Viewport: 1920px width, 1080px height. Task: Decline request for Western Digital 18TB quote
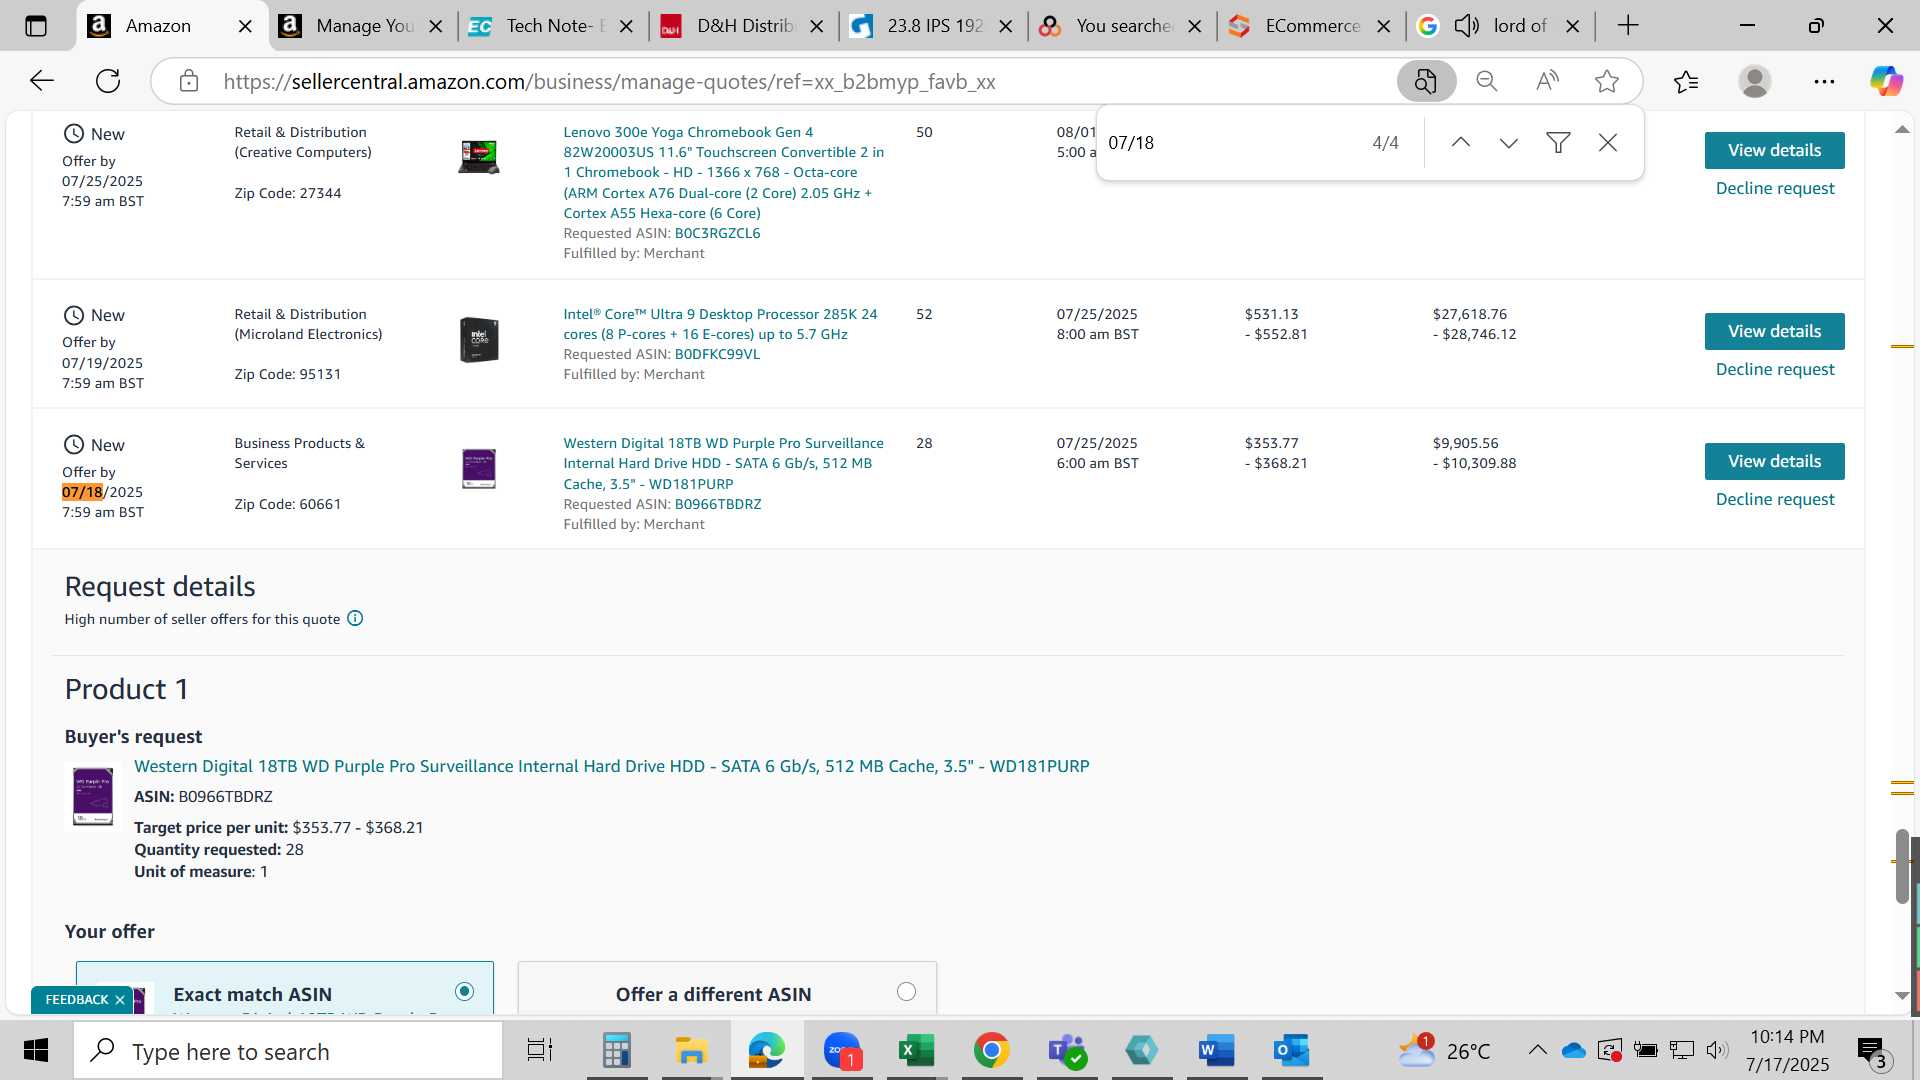pyautogui.click(x=1774, y=500)
